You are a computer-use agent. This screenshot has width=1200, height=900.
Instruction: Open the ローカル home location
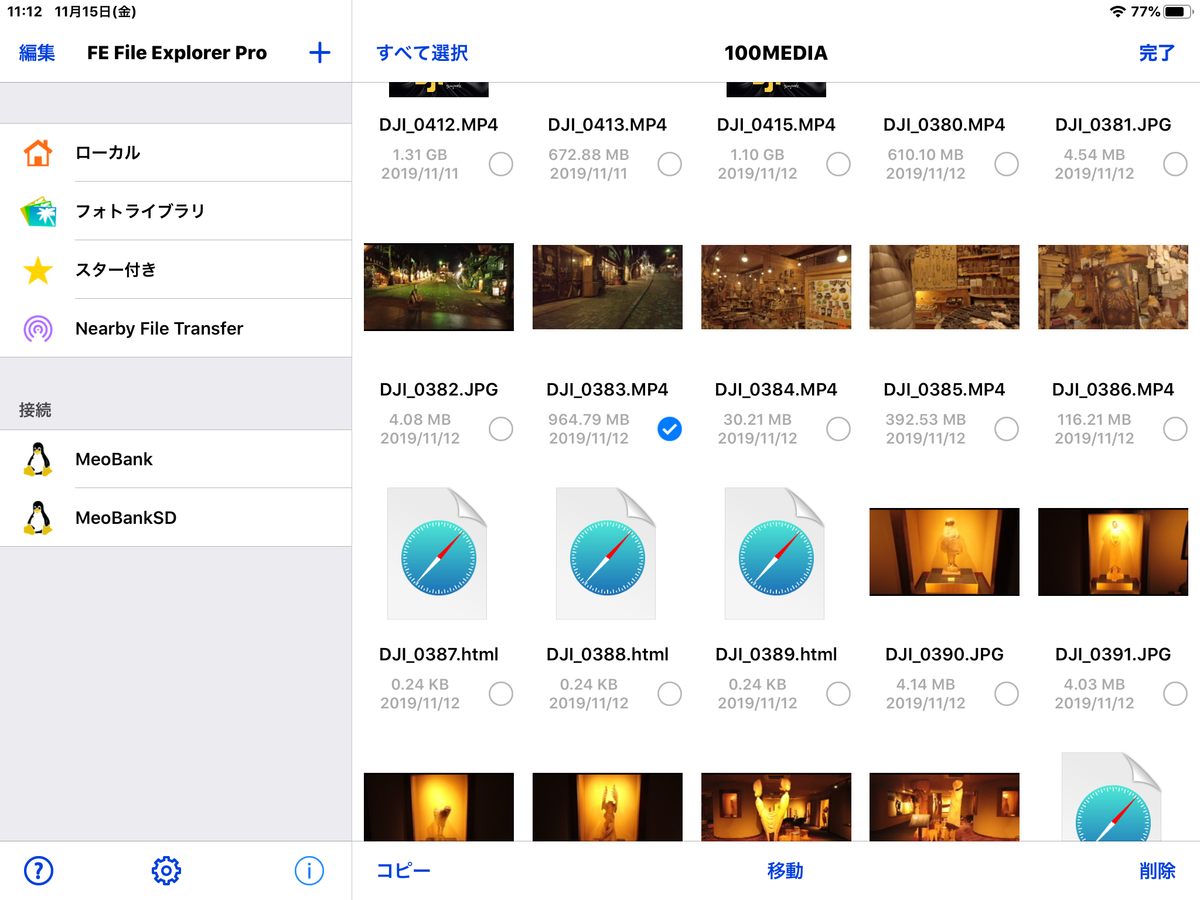tap(110, 153)
